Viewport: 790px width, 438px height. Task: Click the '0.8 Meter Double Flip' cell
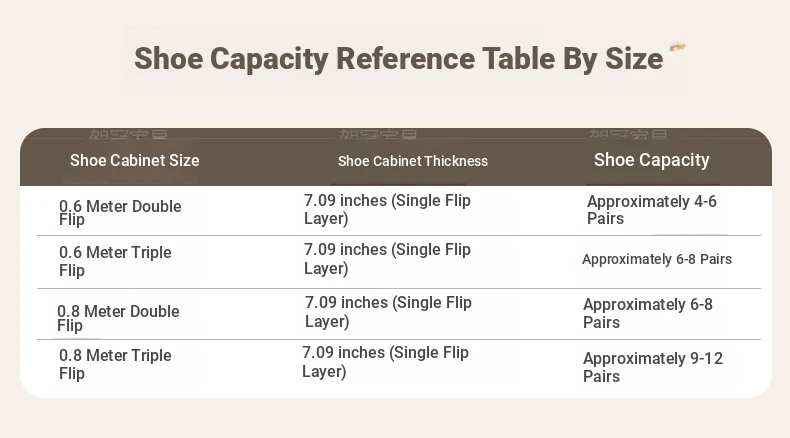[x=118, y=318]
